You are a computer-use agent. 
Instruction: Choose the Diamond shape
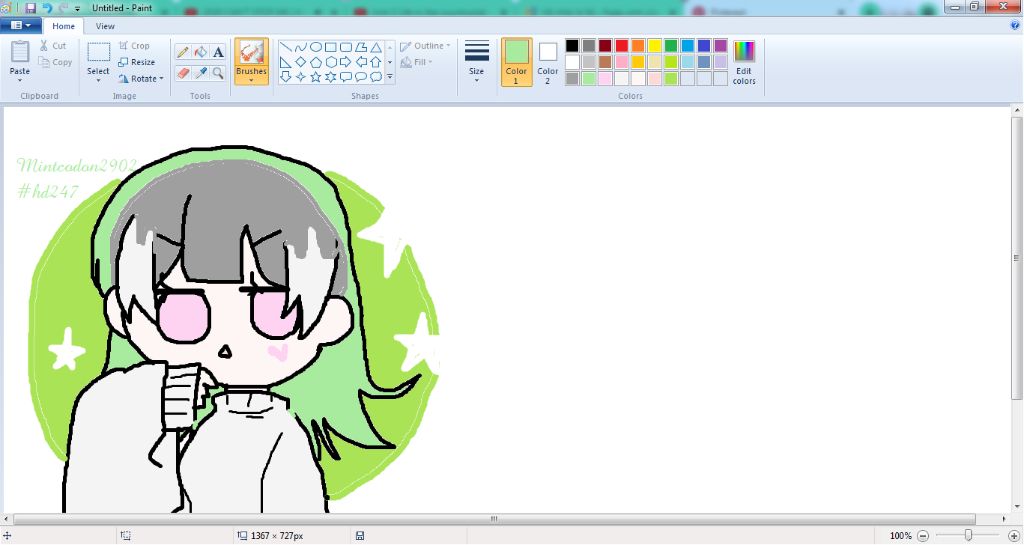pyautogui.click(x=300, y=62)
